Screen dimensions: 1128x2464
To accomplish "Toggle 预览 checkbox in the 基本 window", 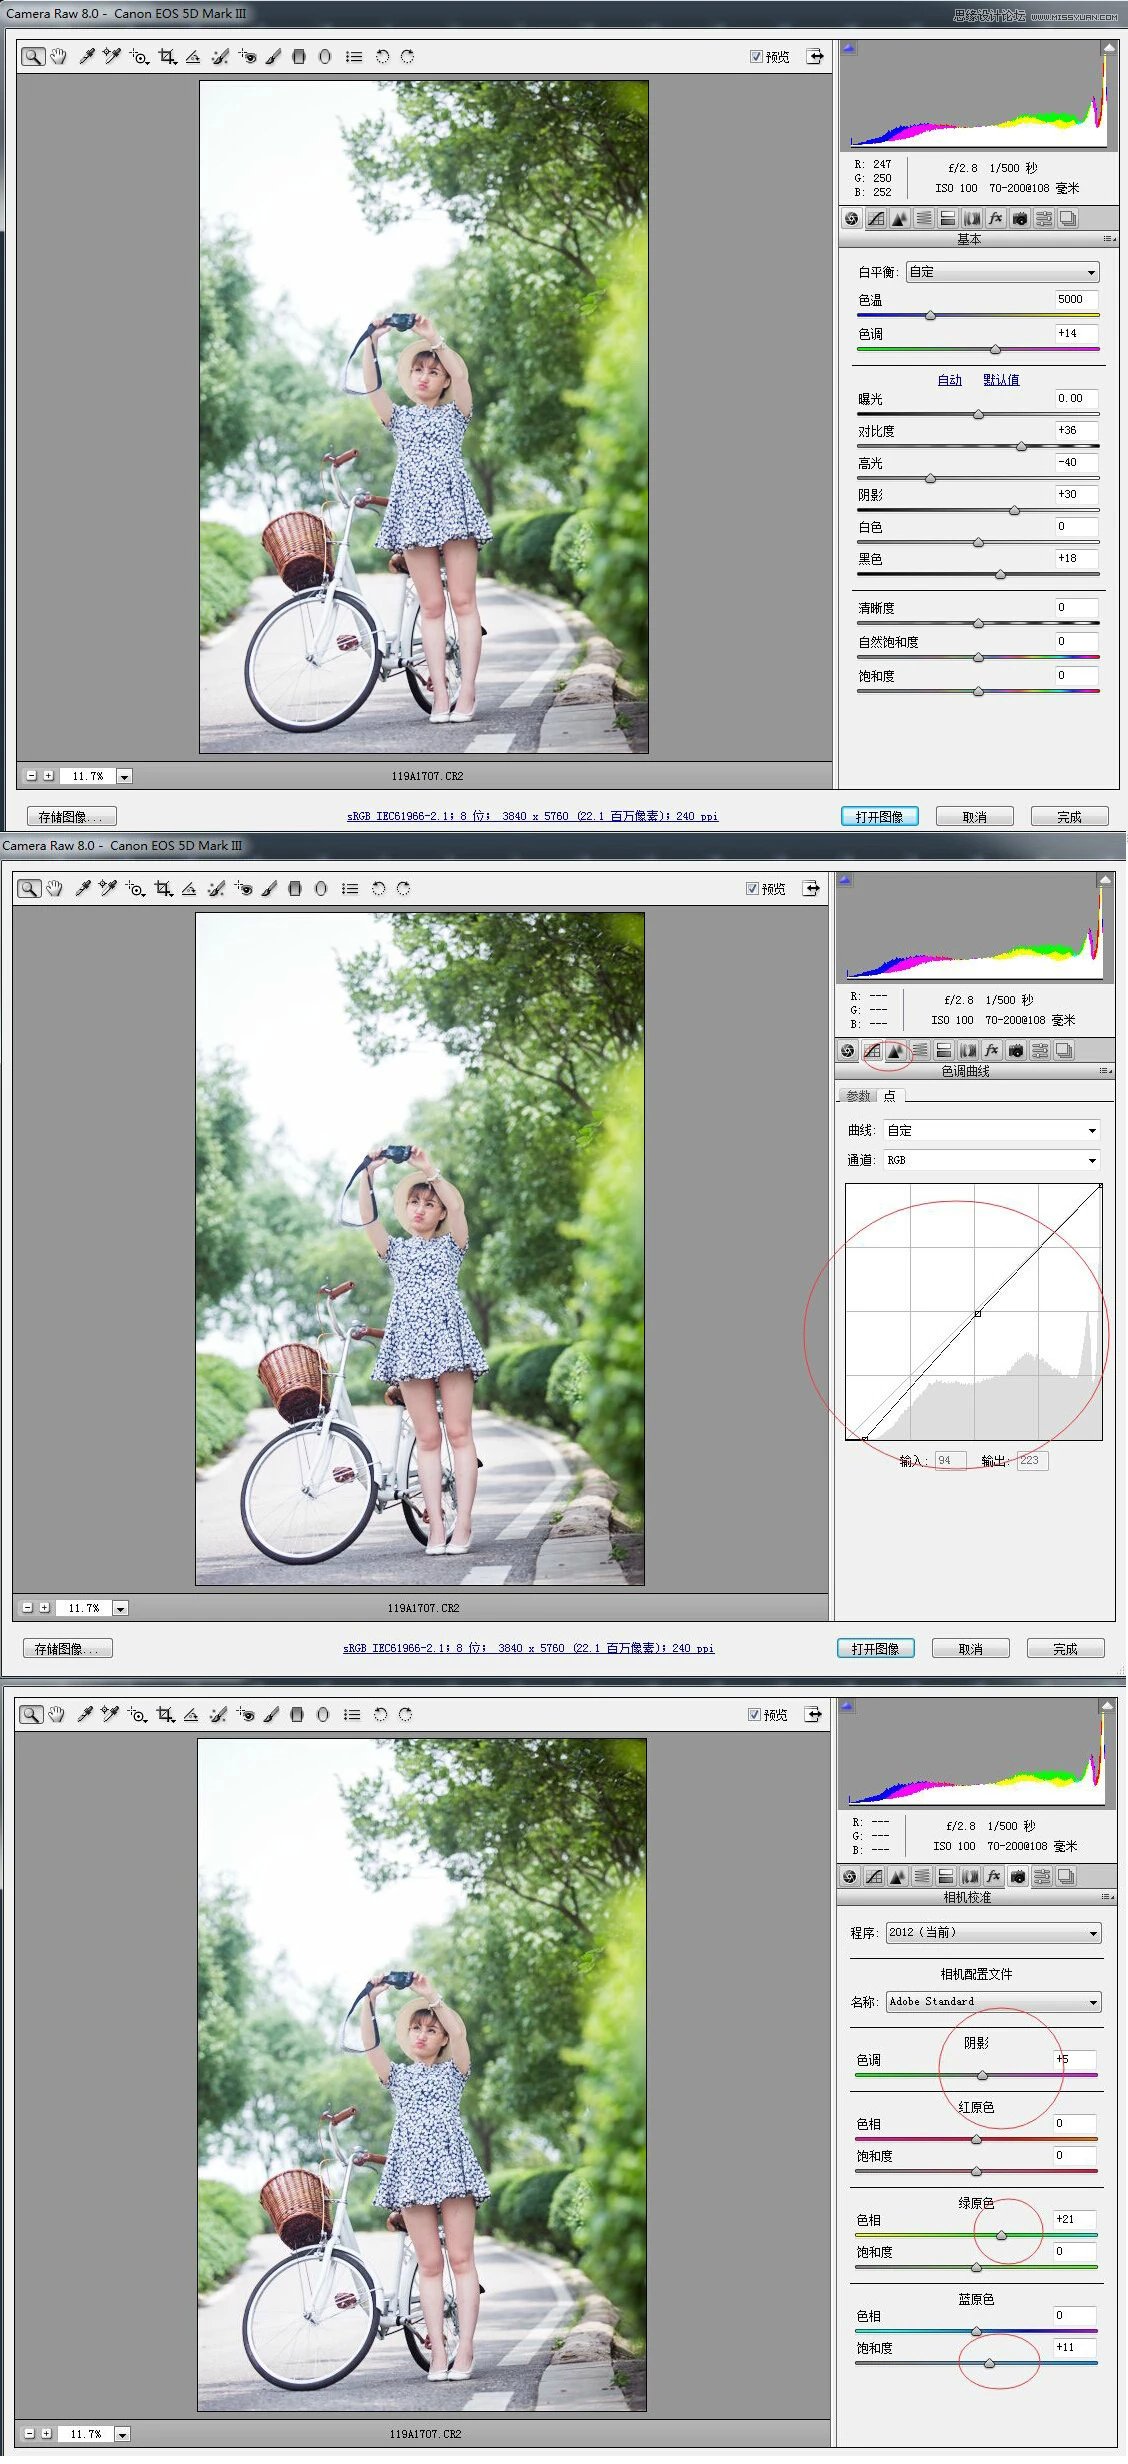I will point(756,57).
